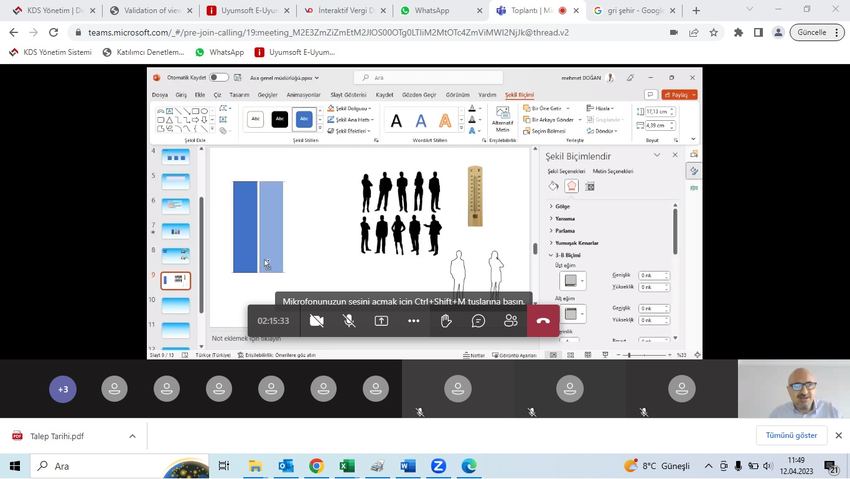850x479 pixels.
Task: Show the +3 additional participants
Action: [x=63, y=389]
